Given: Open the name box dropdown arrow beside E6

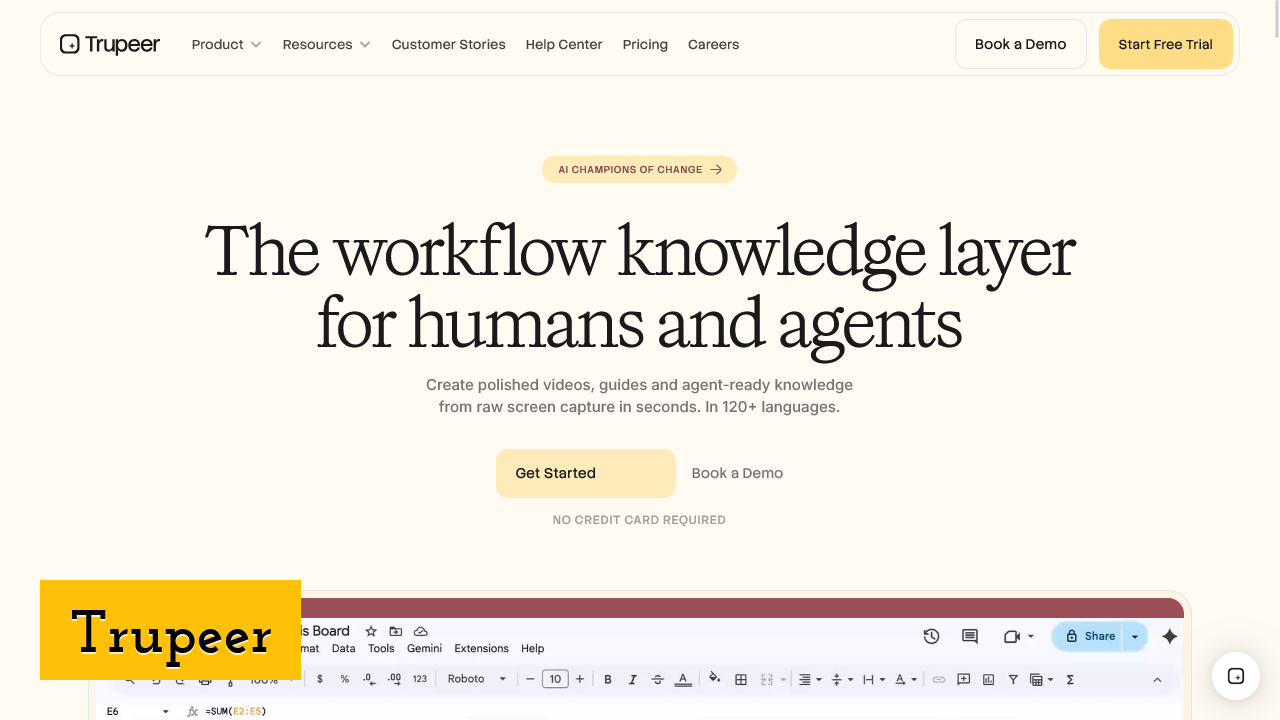Looking at the screenshot, I should 166,711.
